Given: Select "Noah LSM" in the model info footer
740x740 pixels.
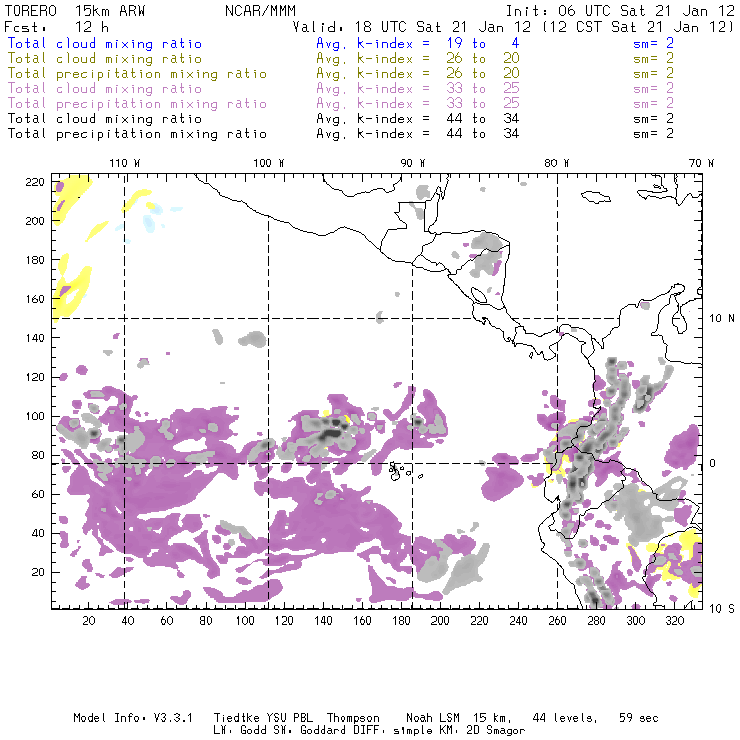Looking at the screenshot, I should [x=433, y=718].
